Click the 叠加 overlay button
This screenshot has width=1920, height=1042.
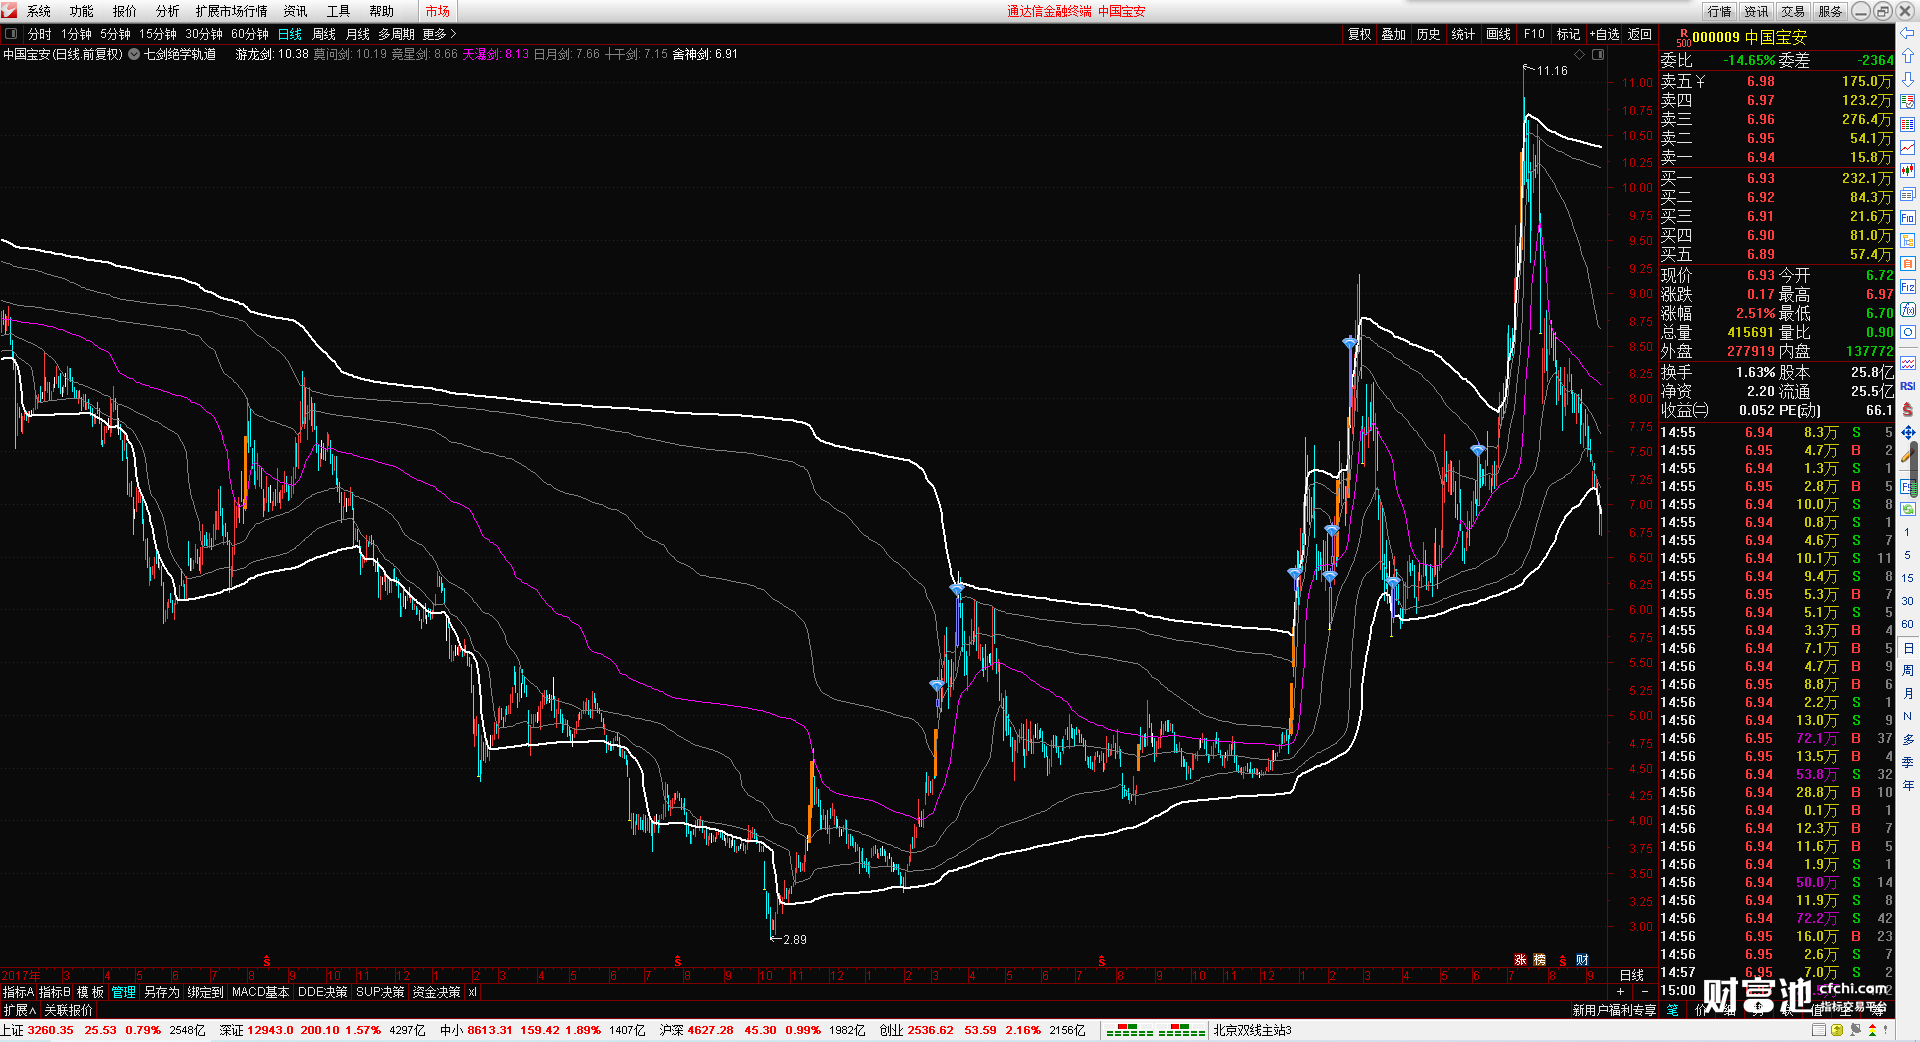tap(1394, 34)
